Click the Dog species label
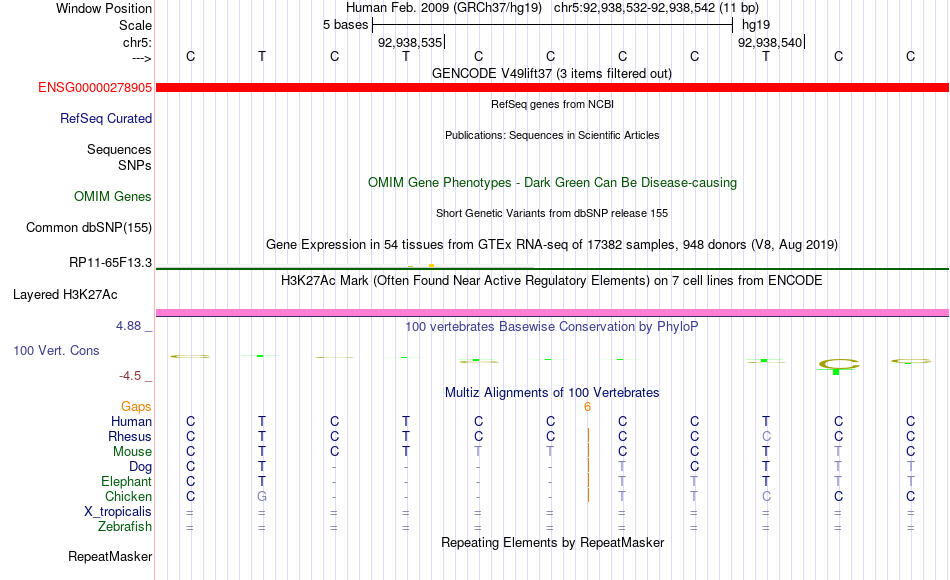Screen dimensions: 950x580 (140, 467)
